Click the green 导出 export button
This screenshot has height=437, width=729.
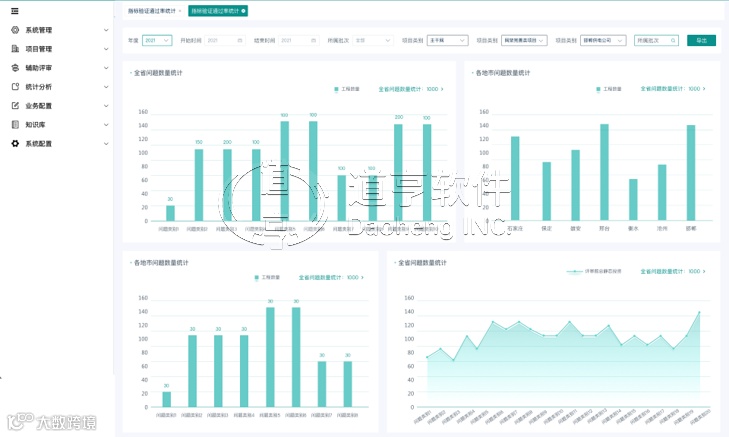(702, 41)
